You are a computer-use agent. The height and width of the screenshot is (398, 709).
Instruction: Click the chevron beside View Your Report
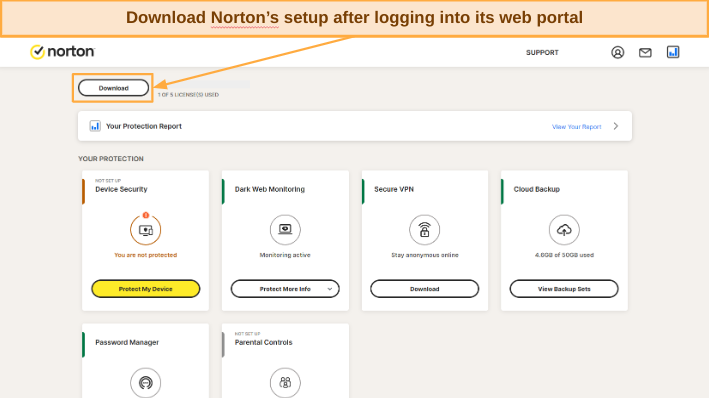tap(616, 126)
